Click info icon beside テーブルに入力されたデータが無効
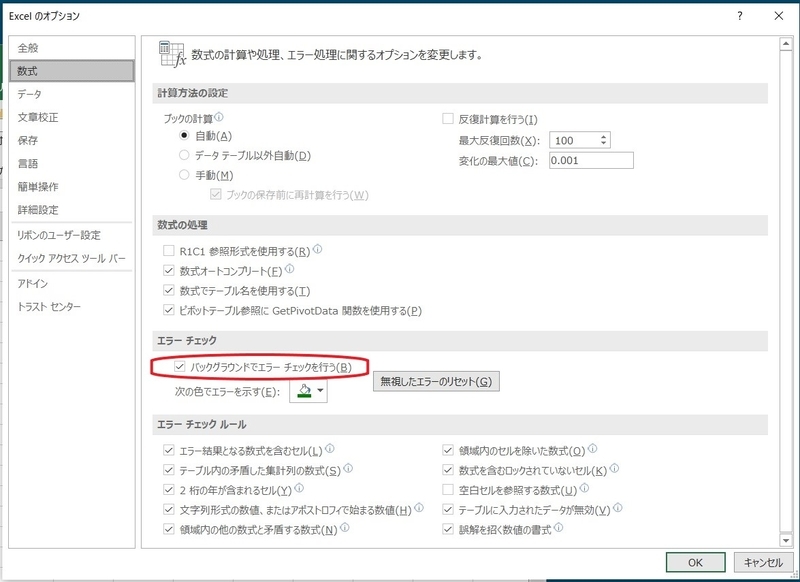800x582 pixels. click(618, 508)
